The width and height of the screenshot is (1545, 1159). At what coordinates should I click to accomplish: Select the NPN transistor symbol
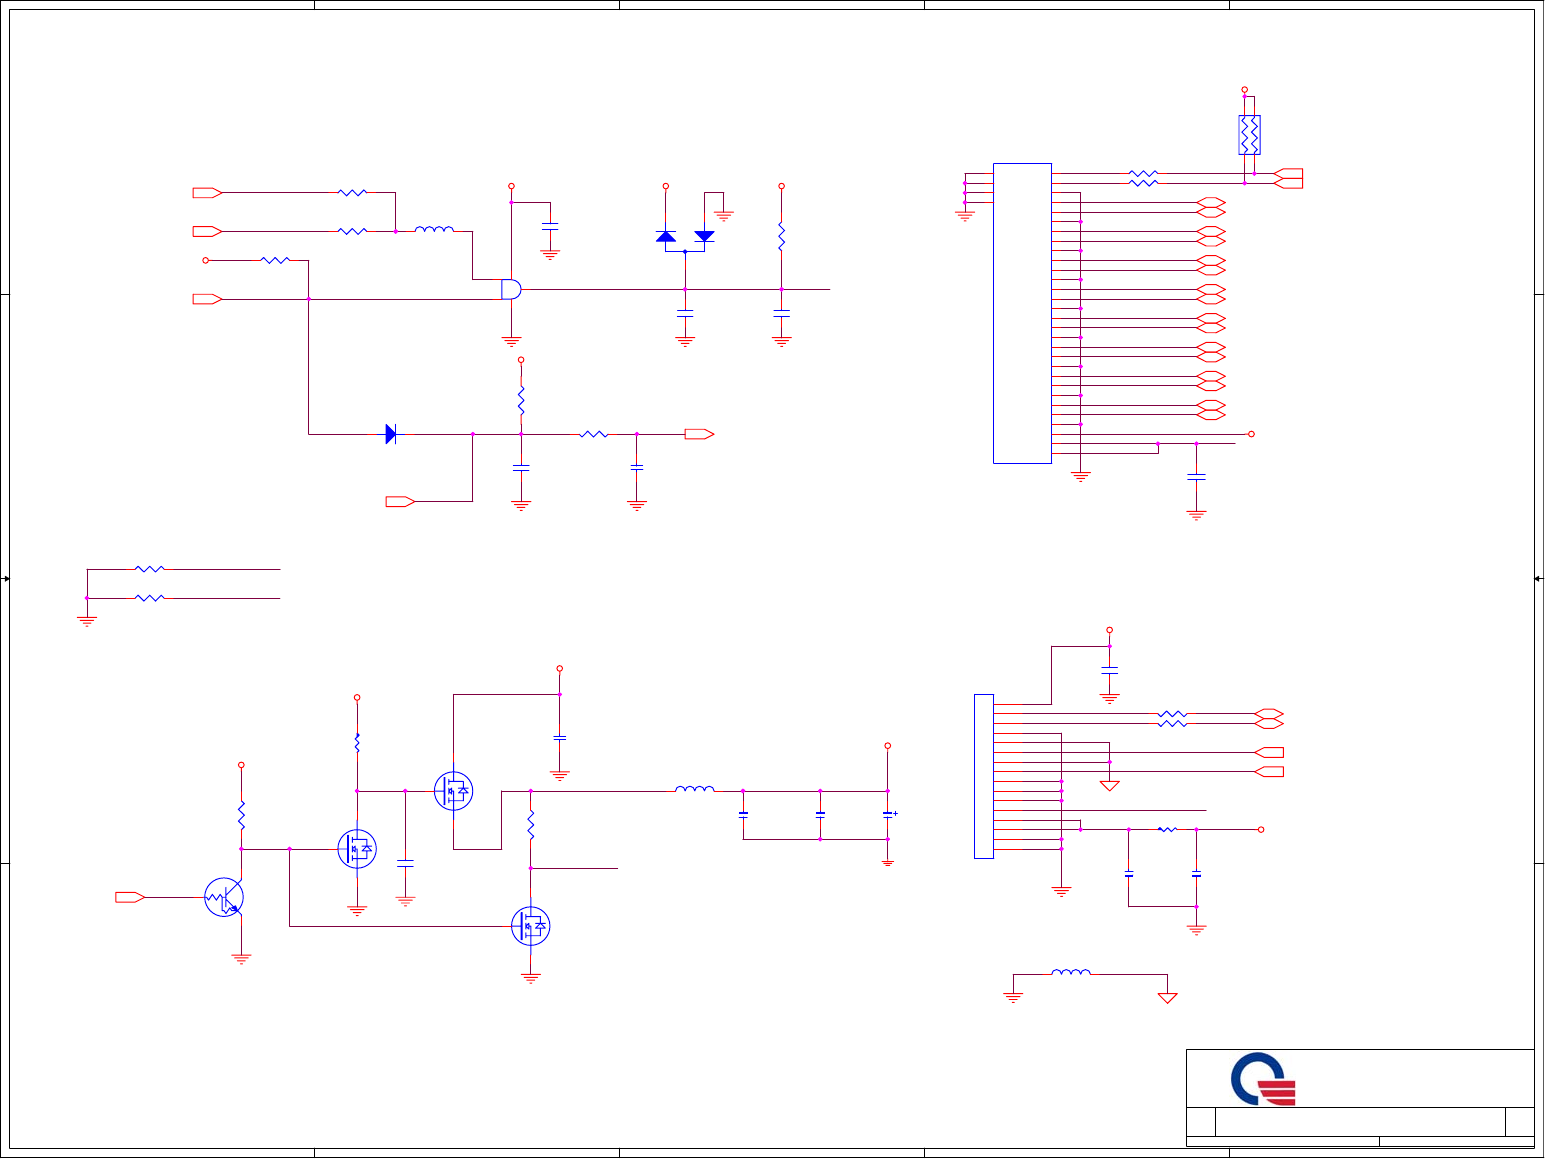(224, 898)
